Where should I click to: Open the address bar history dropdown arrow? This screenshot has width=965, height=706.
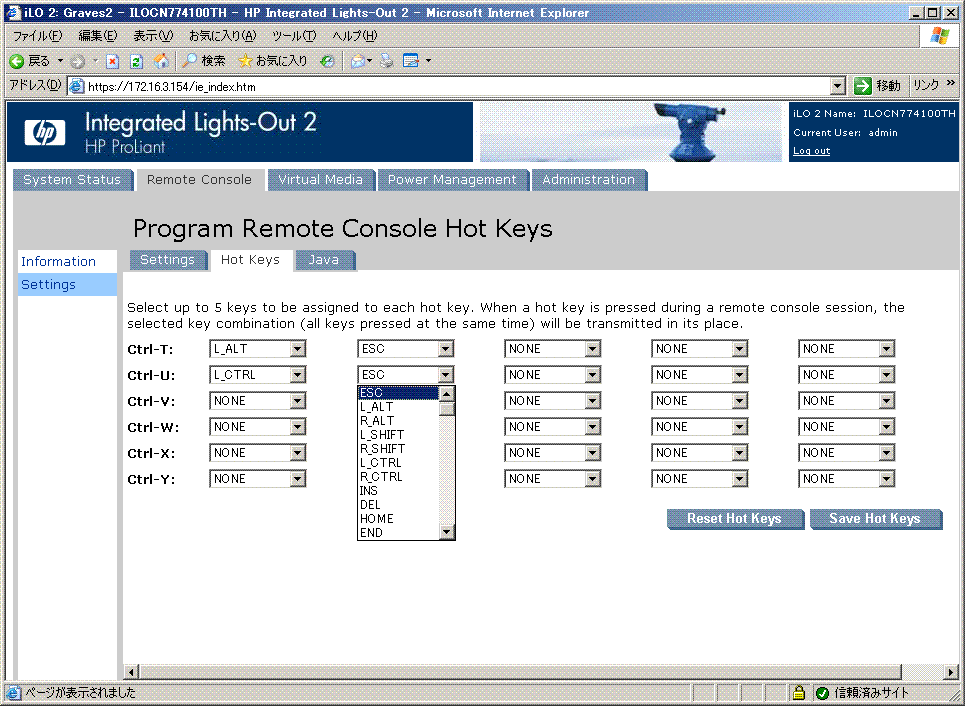click(837, 86)
